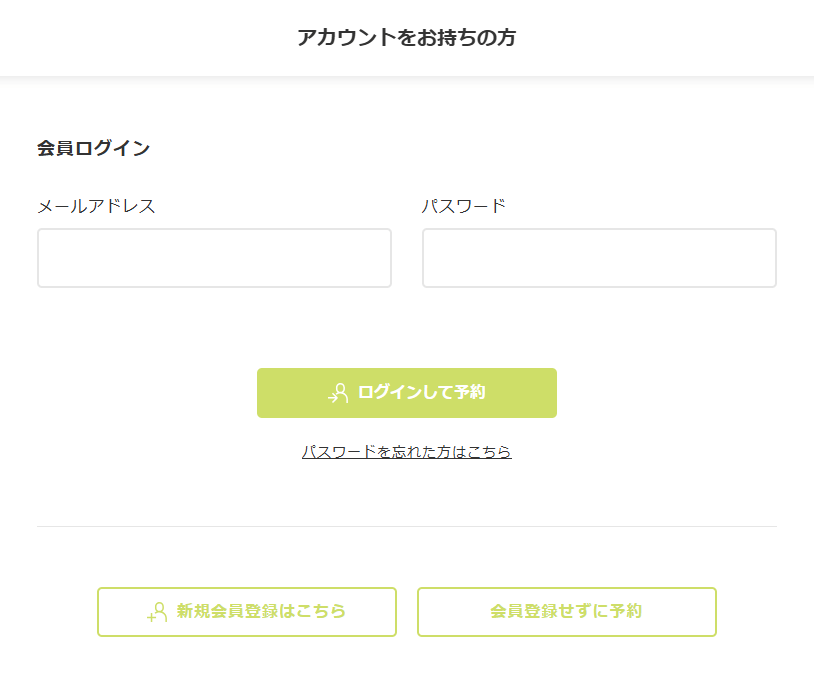
Task: Click the メールアドレス field label
Action: click(96, 206)
